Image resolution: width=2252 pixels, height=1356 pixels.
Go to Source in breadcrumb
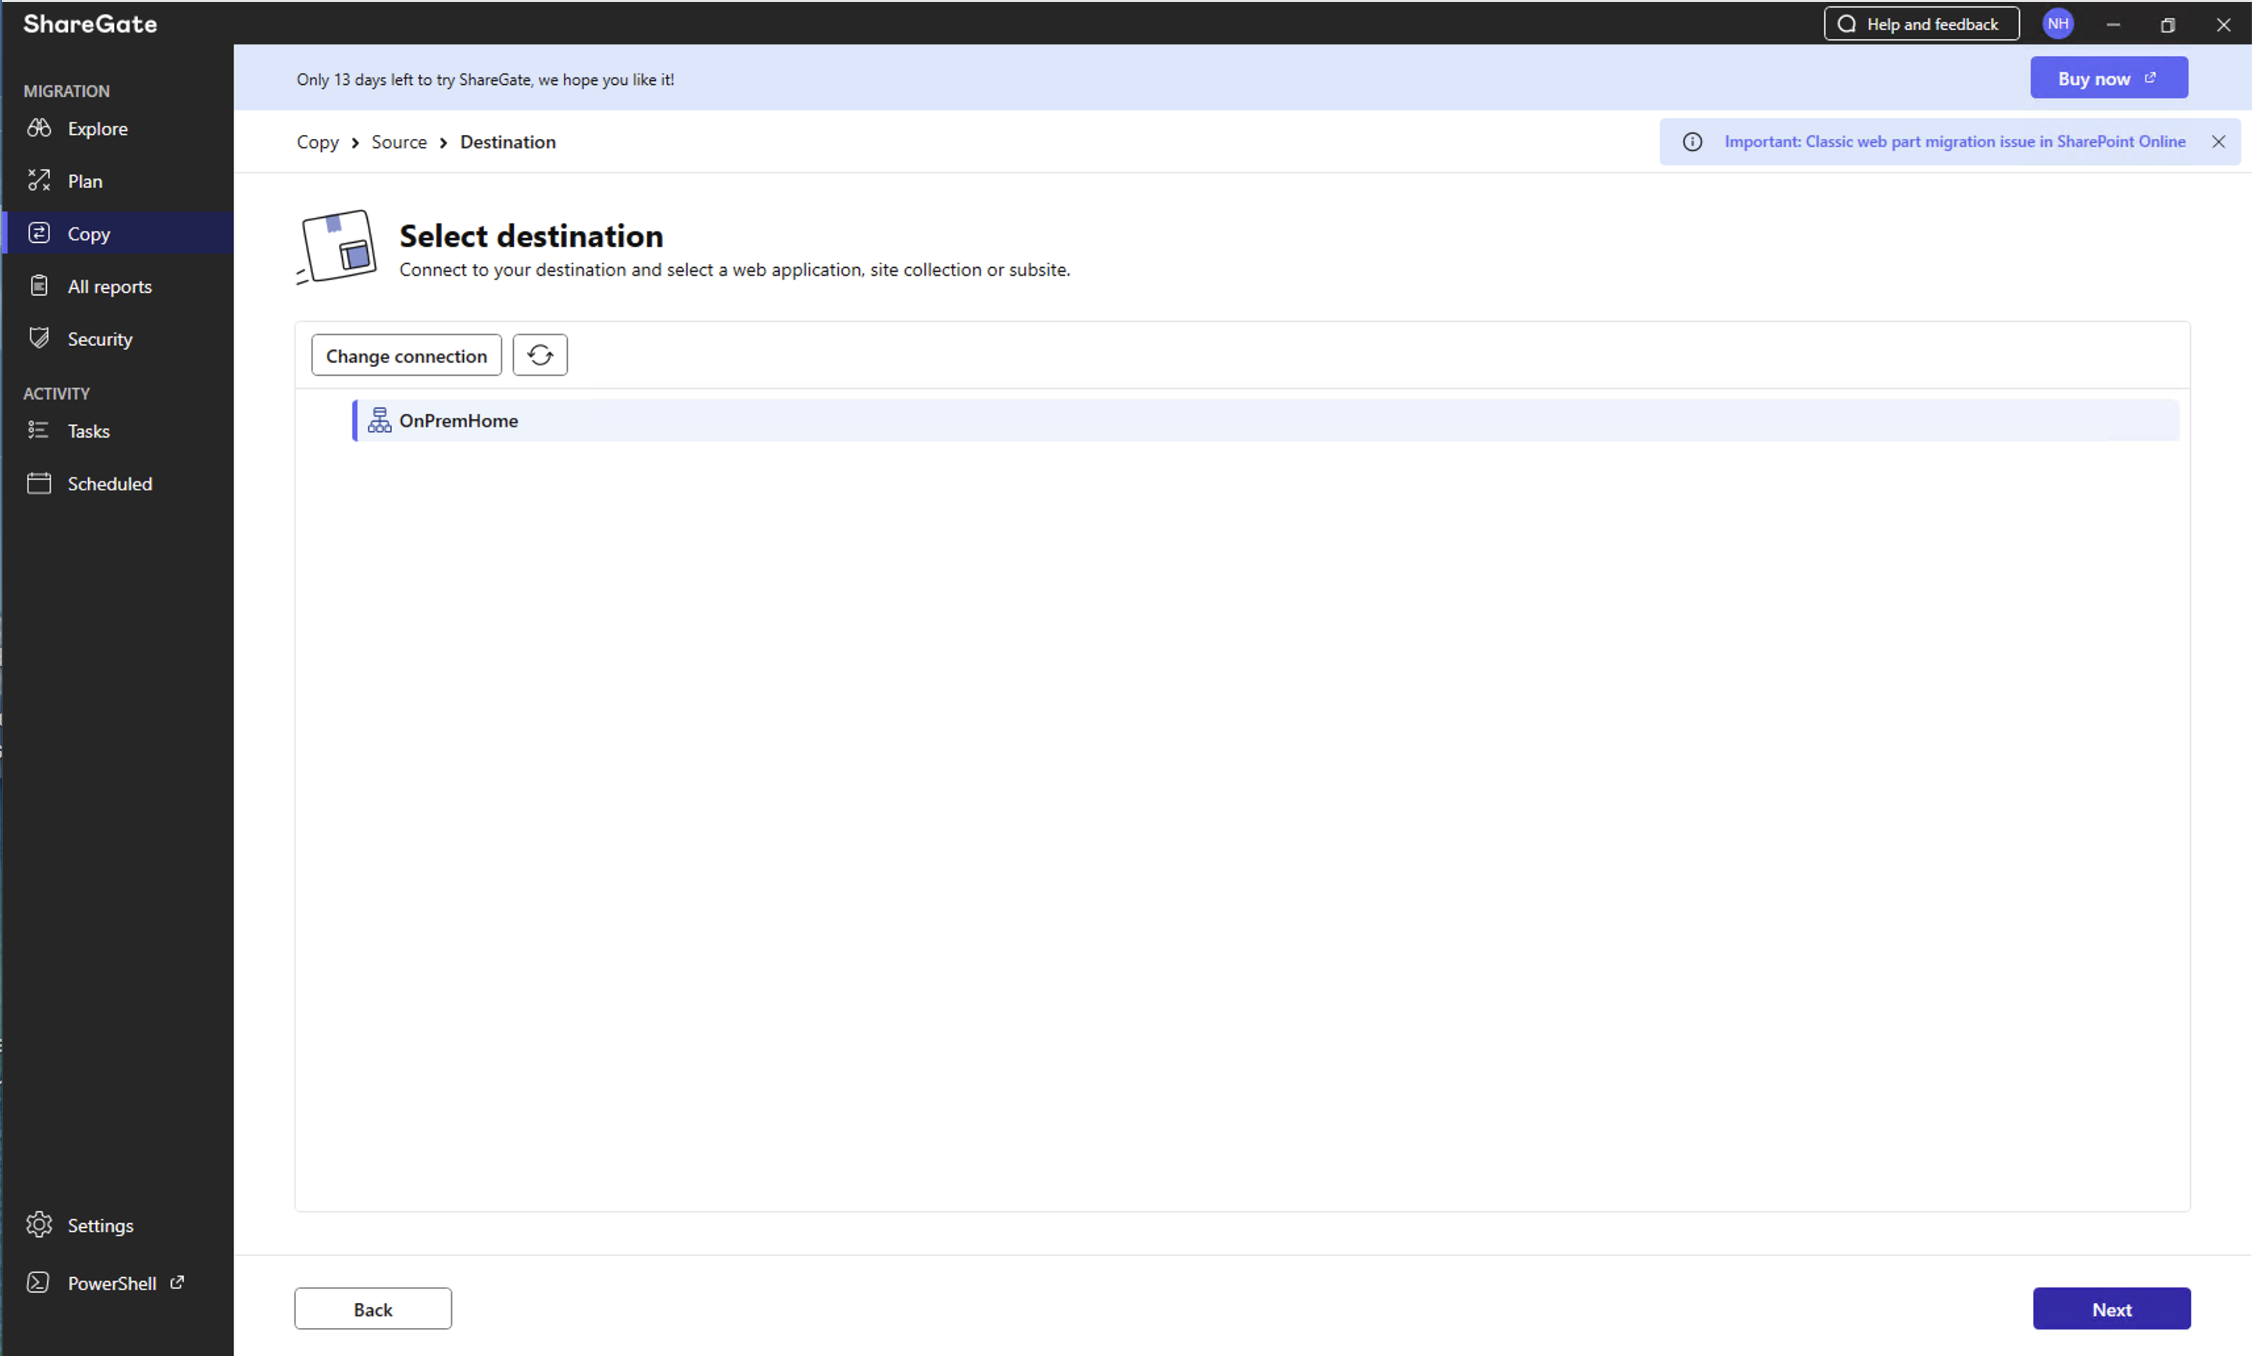click(399, 142)
